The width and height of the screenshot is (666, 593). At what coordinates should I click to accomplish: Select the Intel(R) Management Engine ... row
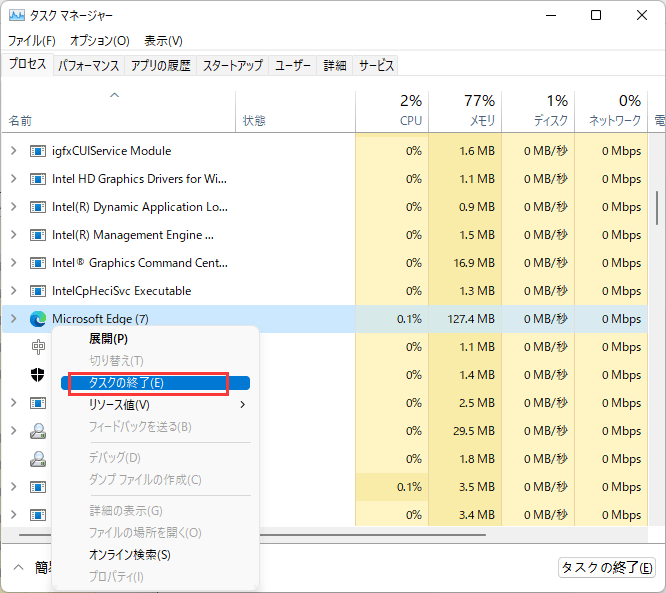[133, 235]
